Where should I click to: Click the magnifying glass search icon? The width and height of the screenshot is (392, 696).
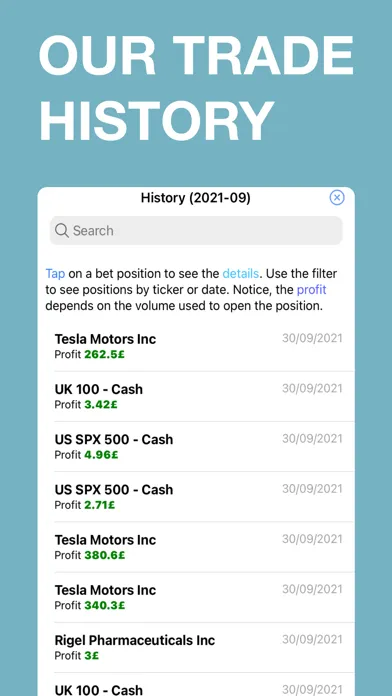62,230
